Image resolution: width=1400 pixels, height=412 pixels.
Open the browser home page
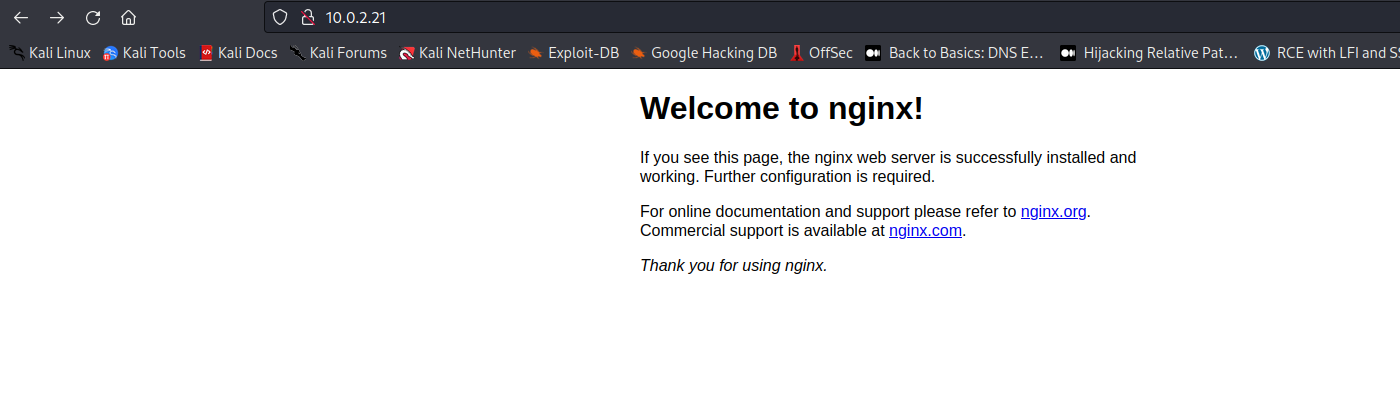pyautogui.click(x=128, y=17)
